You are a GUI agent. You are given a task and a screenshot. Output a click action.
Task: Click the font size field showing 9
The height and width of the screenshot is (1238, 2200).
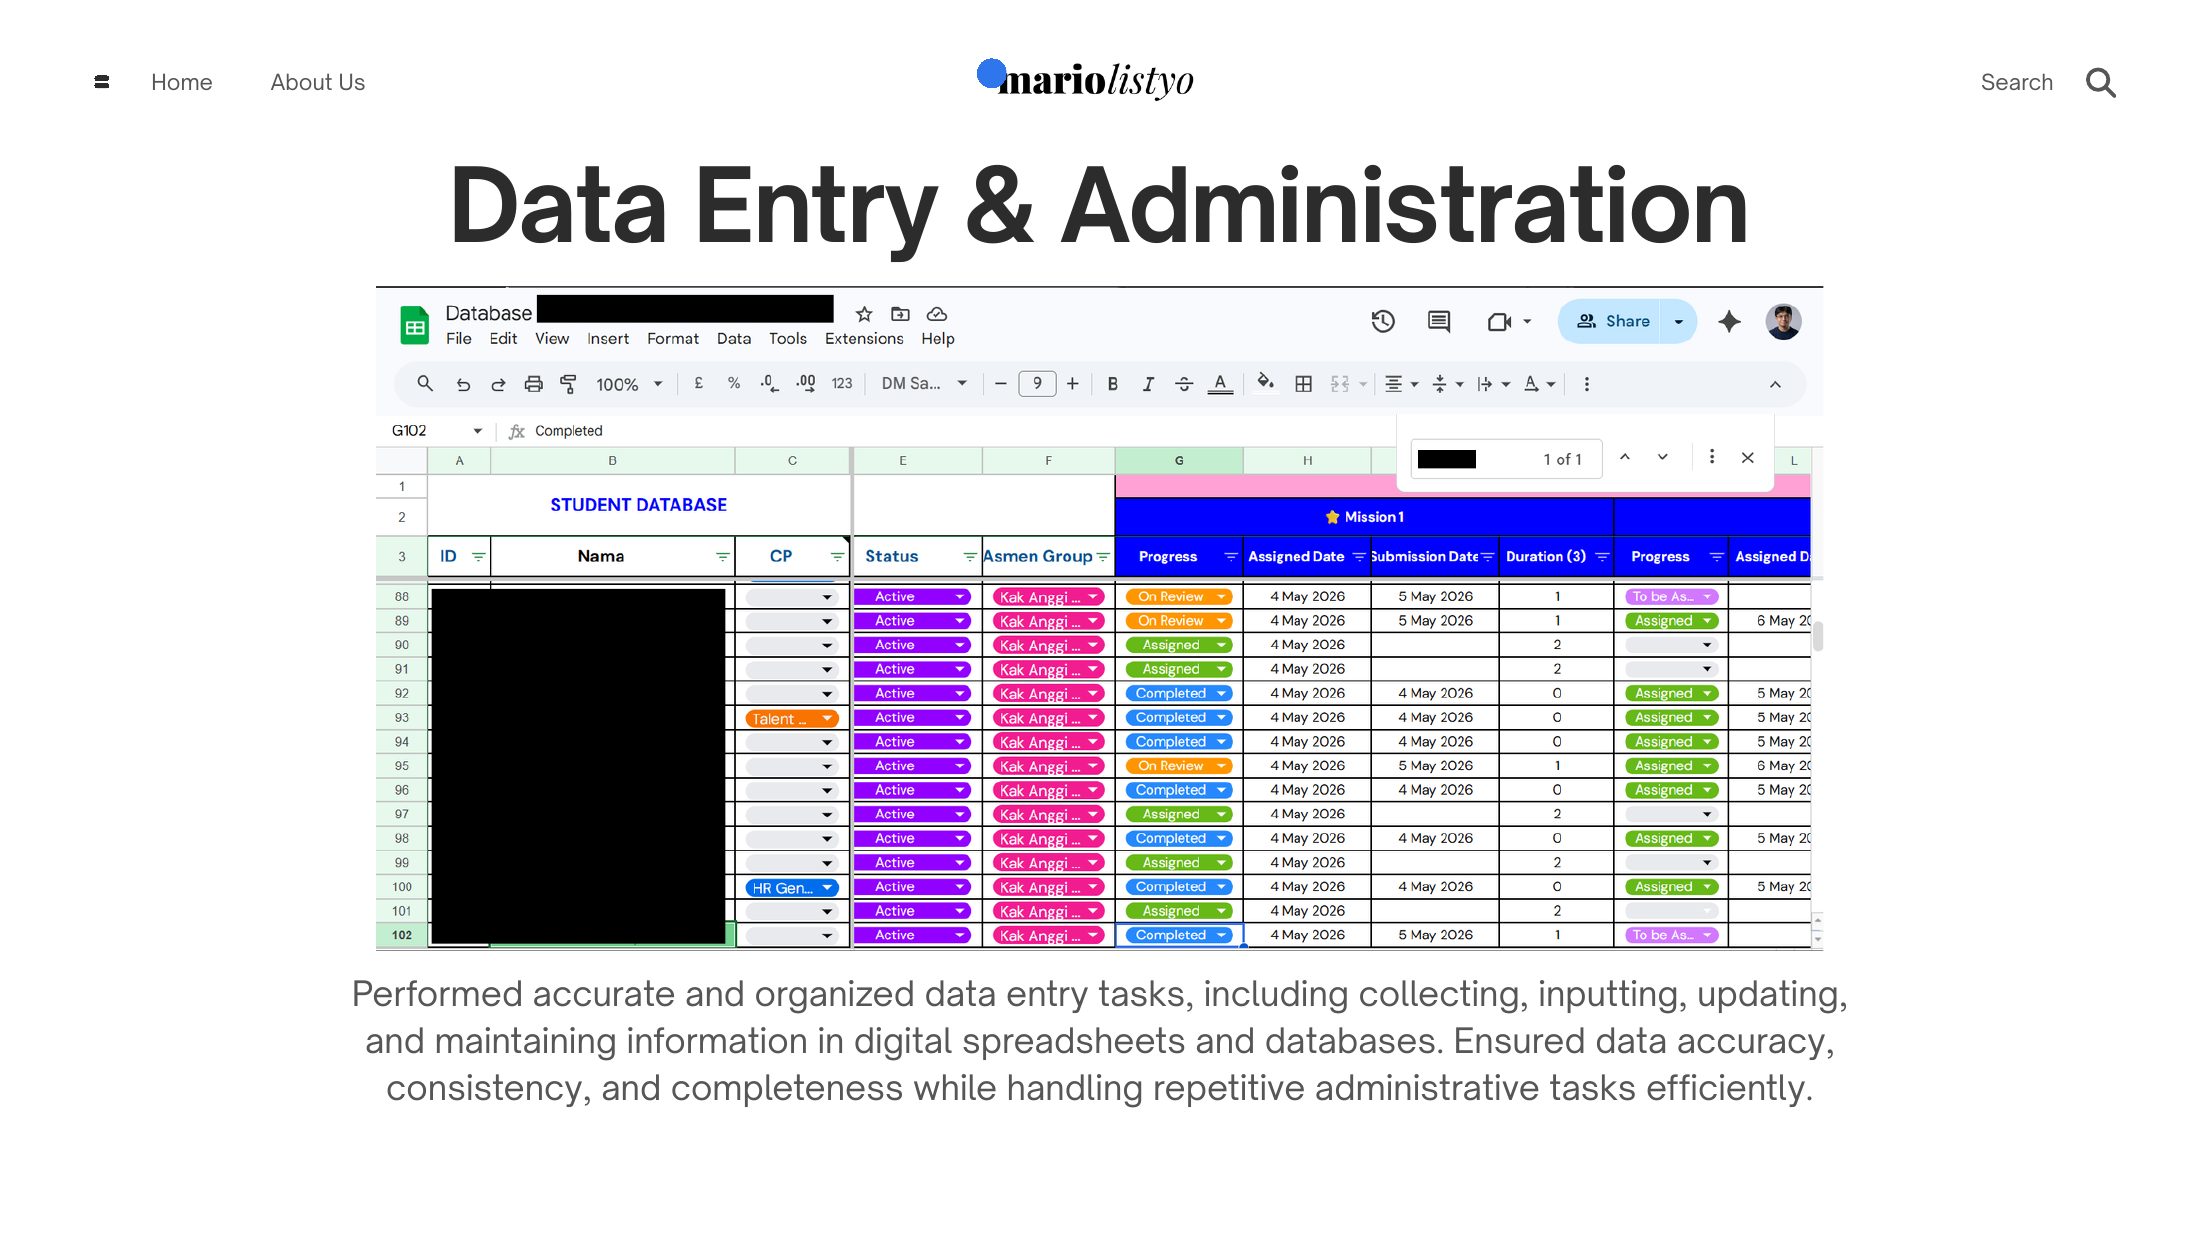[1037, 384]
